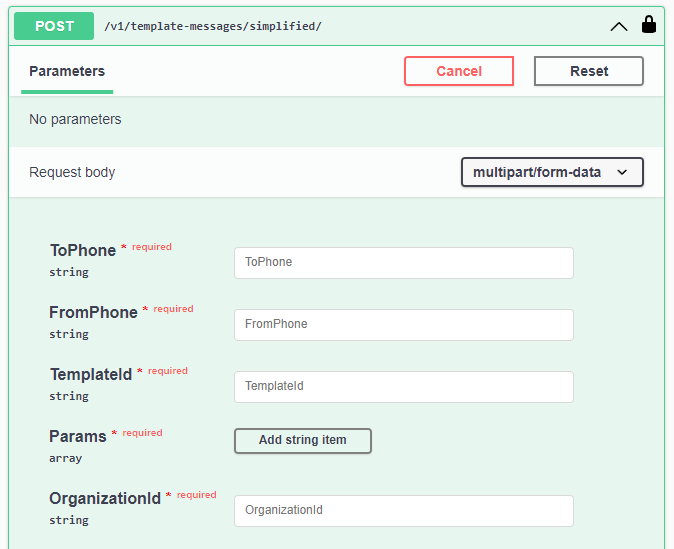Click the OrganizationId field label
The width and height of the screenshot is (674, 549).
[105, 498]
